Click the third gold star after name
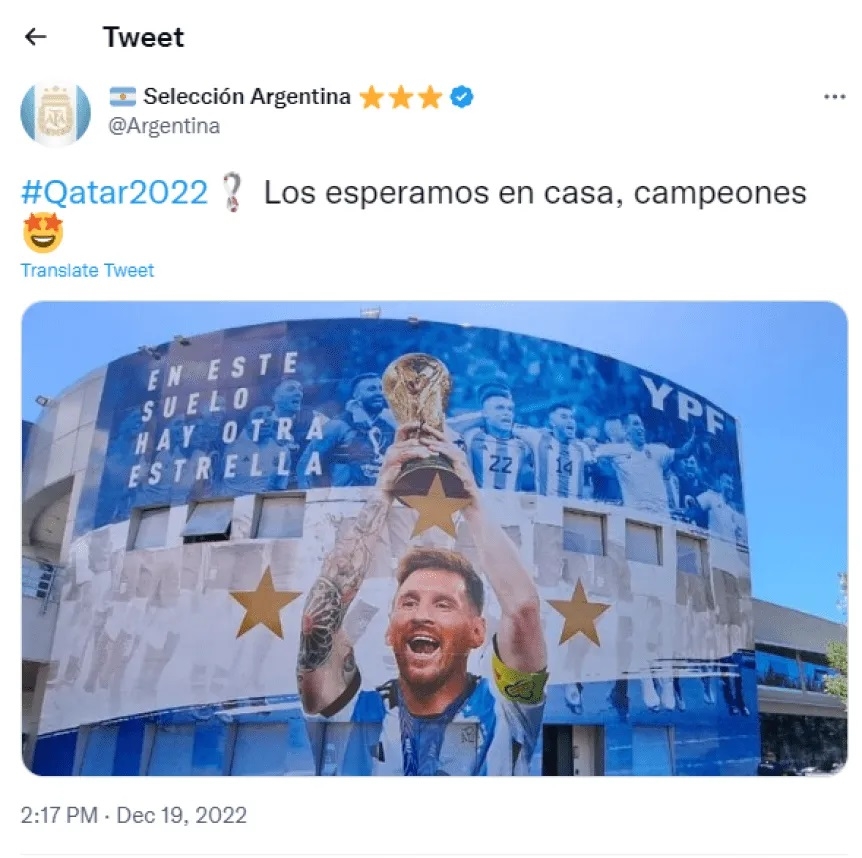The width and height of the screenshot is (862, 858). 430,97
